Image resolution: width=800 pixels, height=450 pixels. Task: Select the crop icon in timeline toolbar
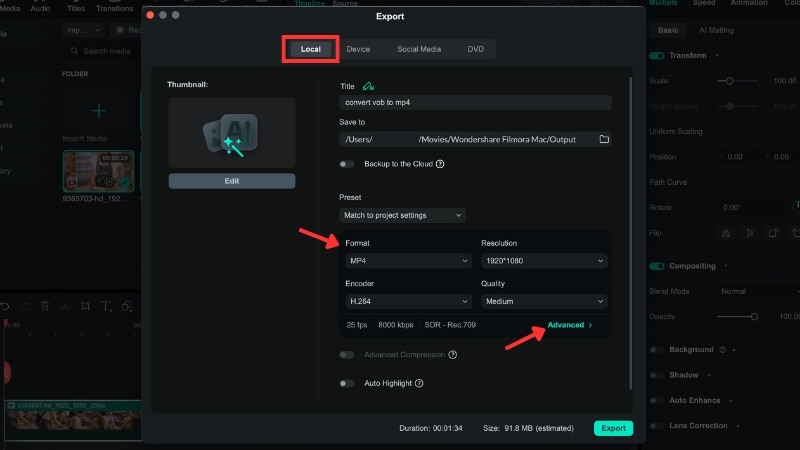pyautogui.click(x=85, y=306)
